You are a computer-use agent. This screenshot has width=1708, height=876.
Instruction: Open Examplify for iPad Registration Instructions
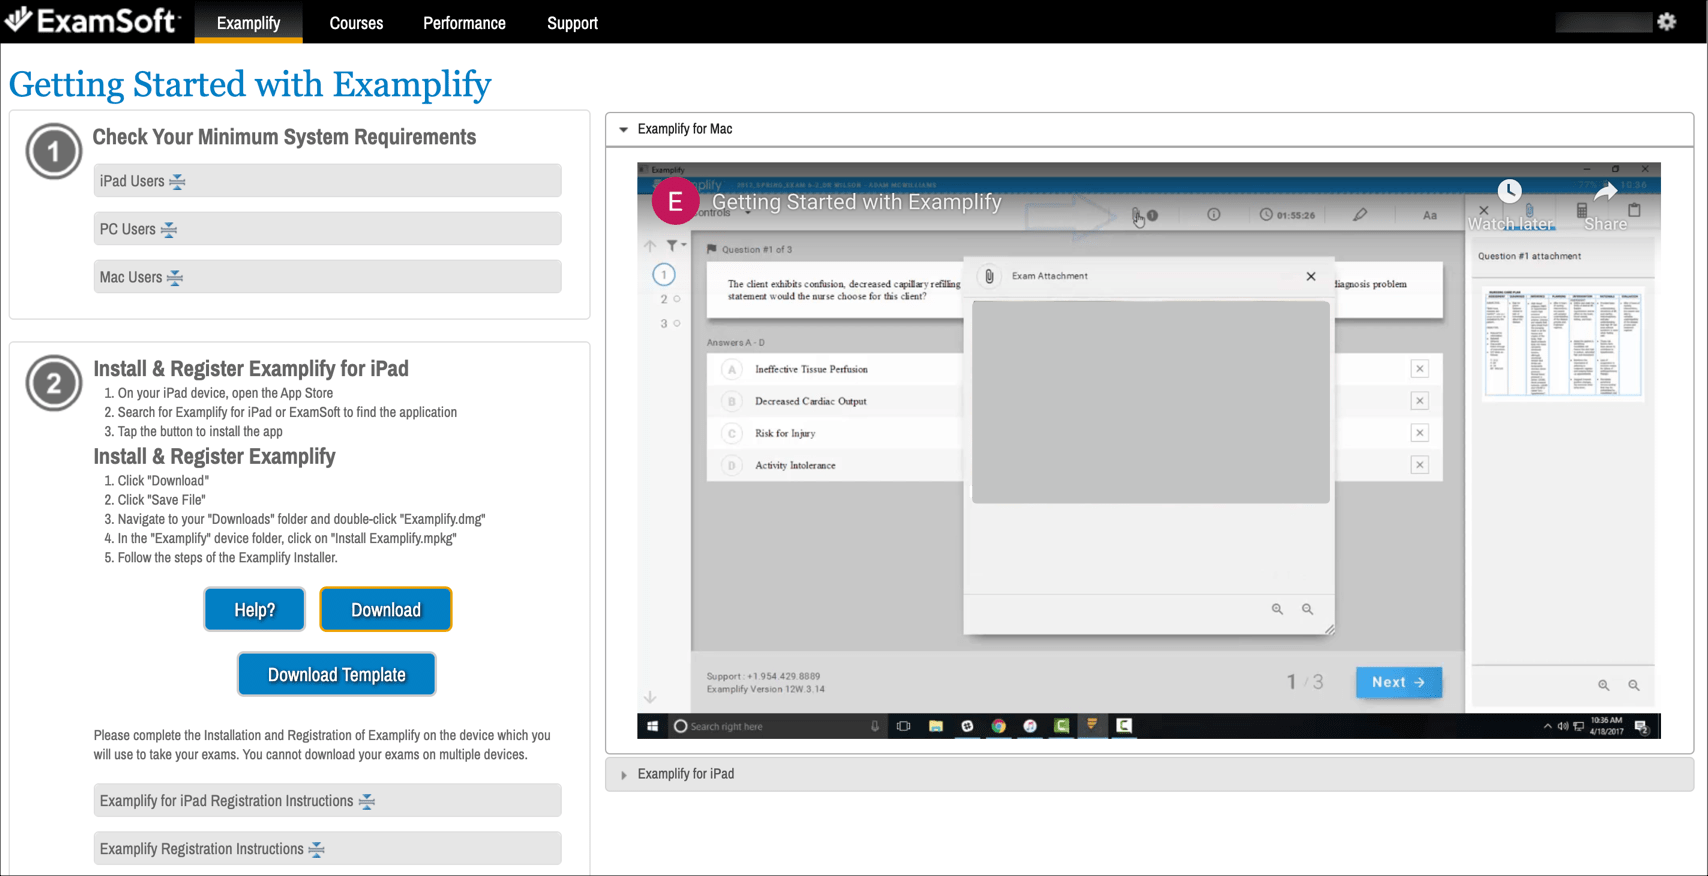coord(328,801)
